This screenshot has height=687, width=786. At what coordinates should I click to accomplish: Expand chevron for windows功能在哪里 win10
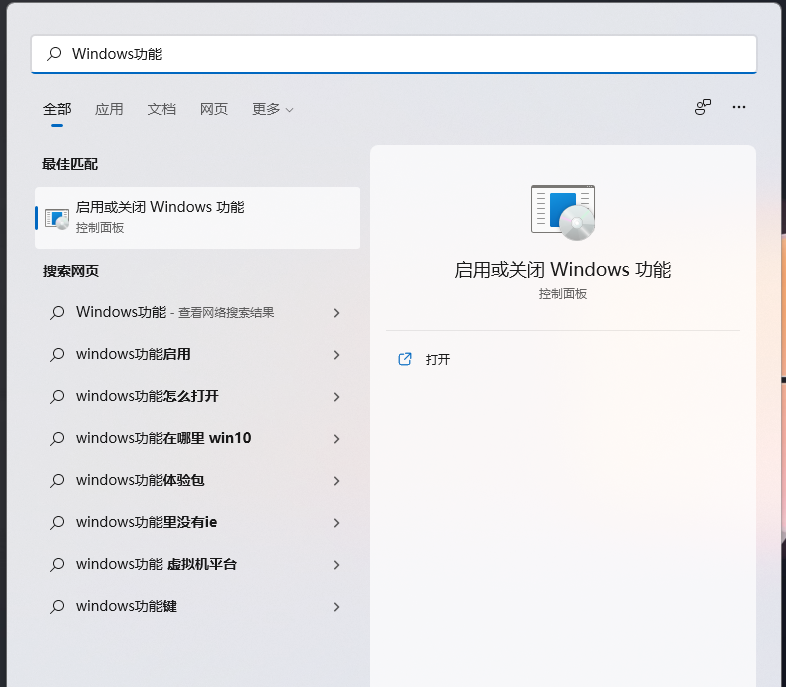click(336, 439)
